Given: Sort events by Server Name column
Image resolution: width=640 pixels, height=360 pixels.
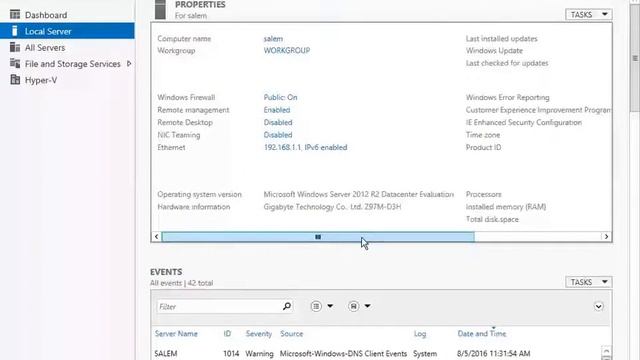Looking at the screenshot, I should pos(176,334).
